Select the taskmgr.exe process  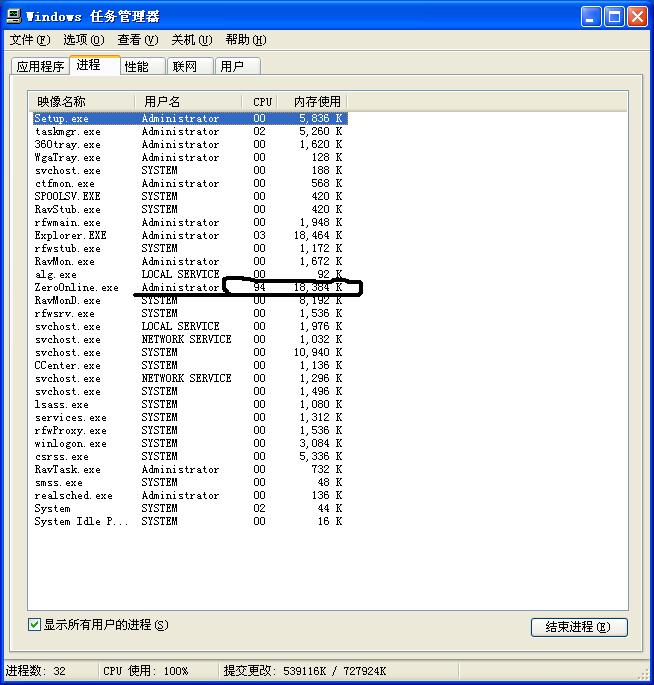[x=190, y=131]
